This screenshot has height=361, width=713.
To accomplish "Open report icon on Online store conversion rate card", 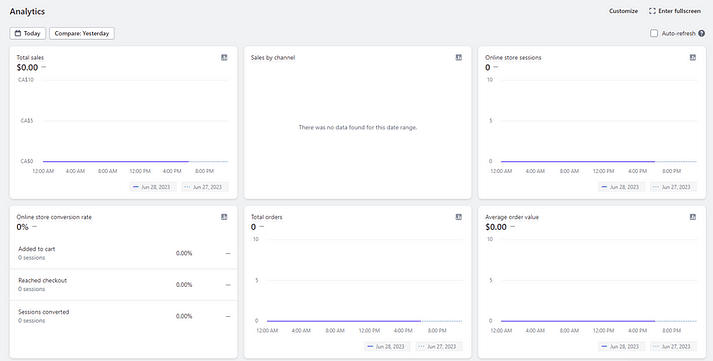I will pyautogui.click(x=224, y=217).
